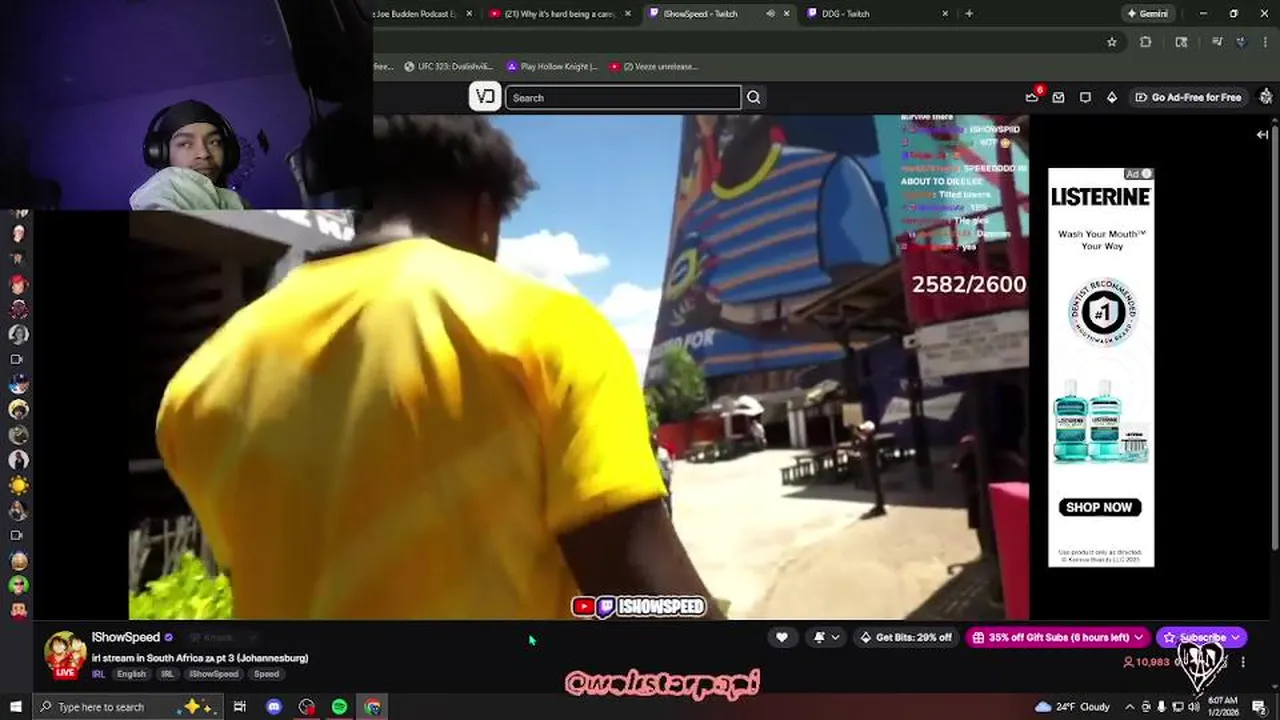Open the 24°F Cloudy weather widget
This screenshot has height=720, width=1280.
coord(1073,707)
